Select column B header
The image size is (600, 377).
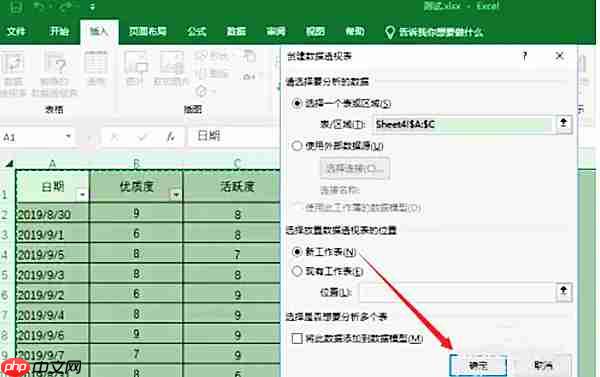click(x=136, y=164)
